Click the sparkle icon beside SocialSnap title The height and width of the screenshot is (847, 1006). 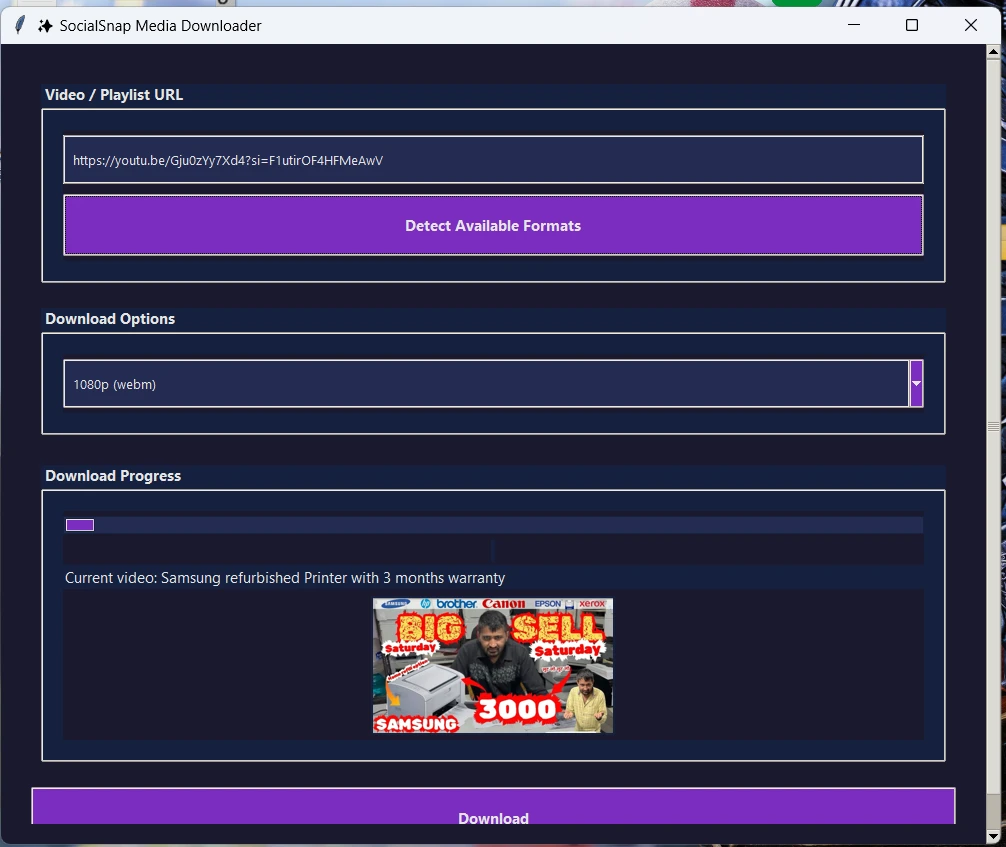tap(44, 26)
